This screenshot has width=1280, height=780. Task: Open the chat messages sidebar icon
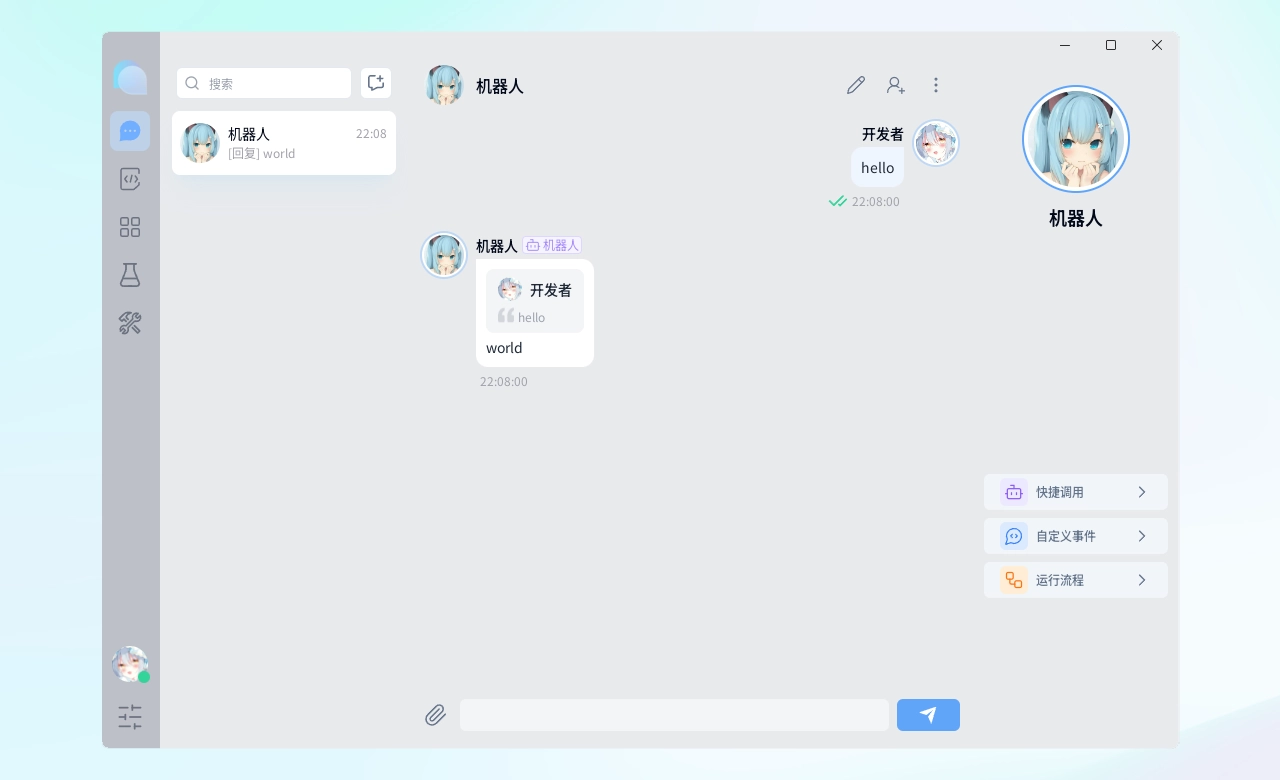pyautogui.click(x=130, y=131)
